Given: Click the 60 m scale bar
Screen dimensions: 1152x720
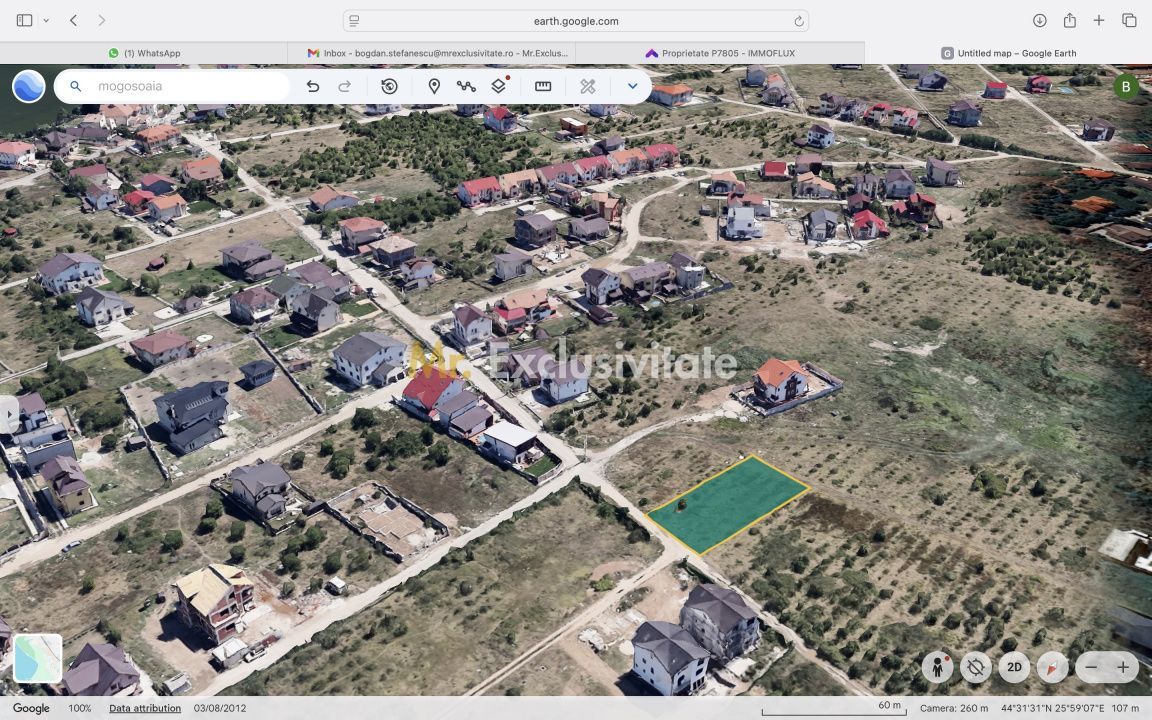Looking at the screenshot, I should [834, 708].
